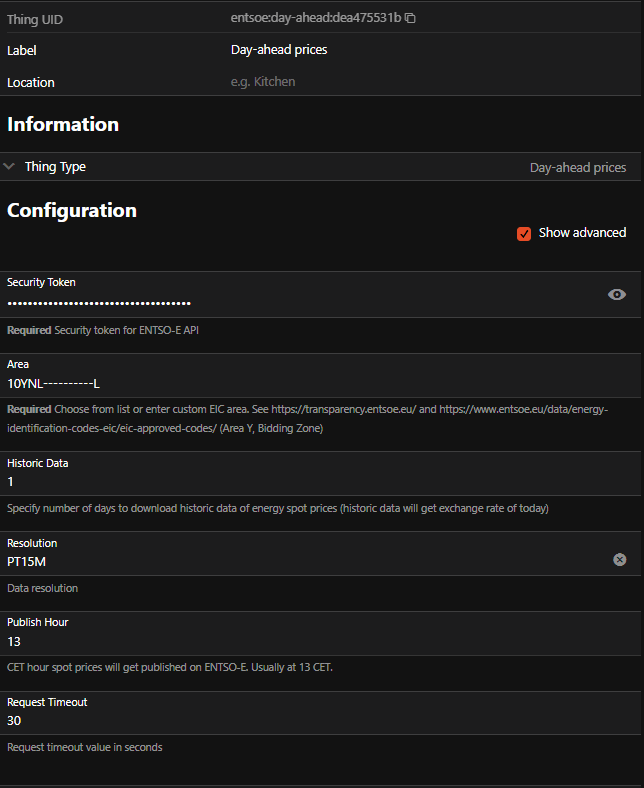Click the Publish Hour field

point(300,641)
